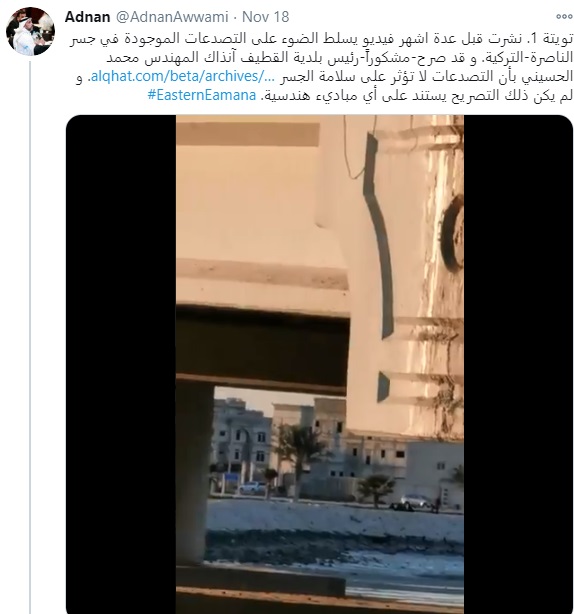Click the display name Adnan

87,17
